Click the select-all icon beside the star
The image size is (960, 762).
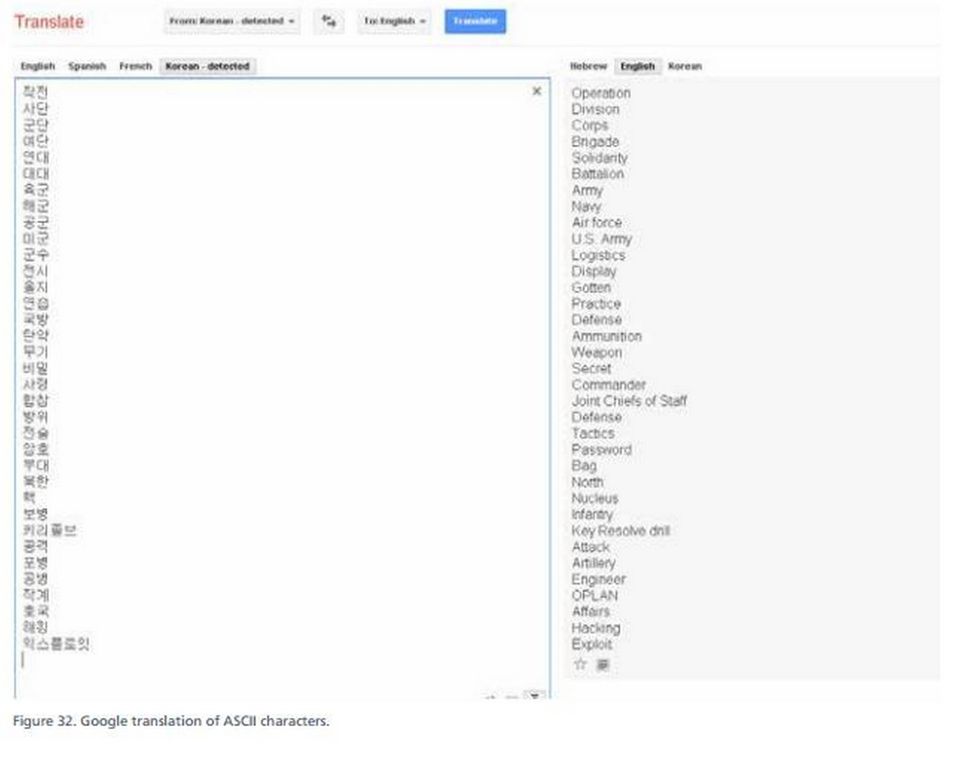[x=603, y=664]
